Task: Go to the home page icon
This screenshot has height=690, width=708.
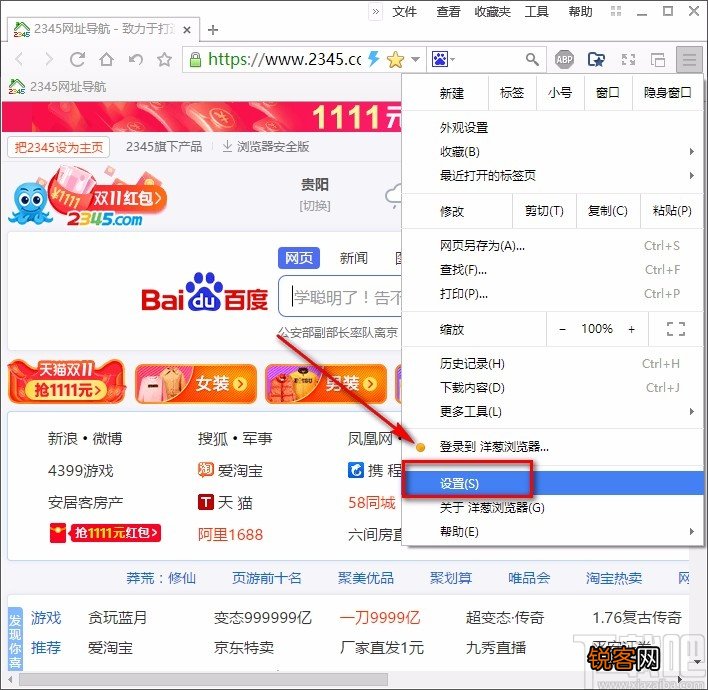Action: point(107,59)
